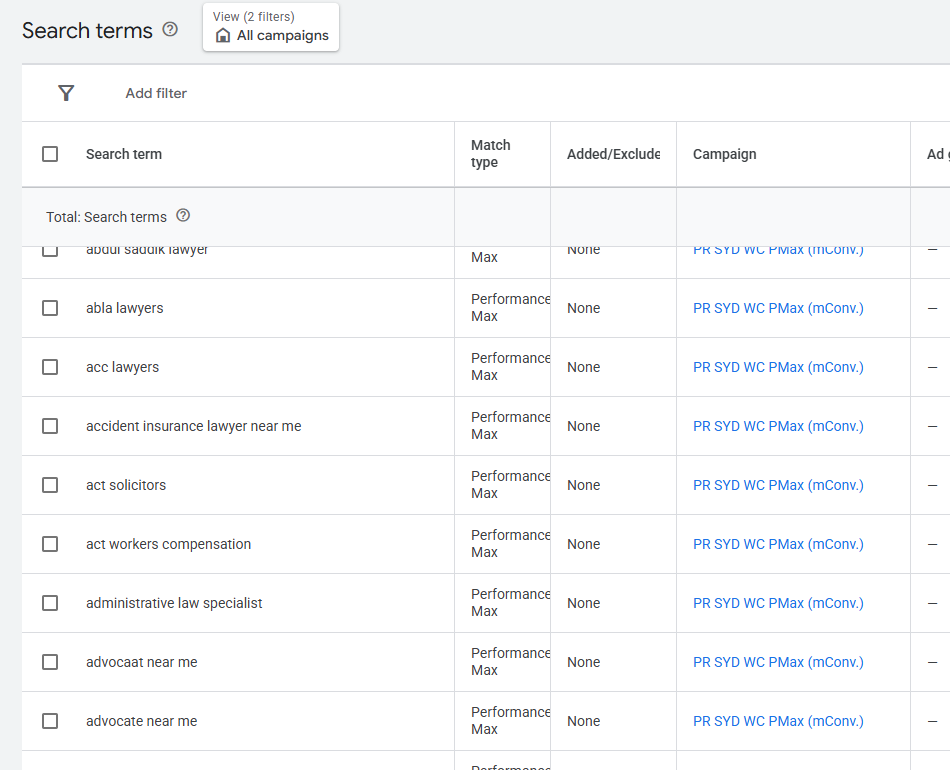Open PR SYD WC PMax campaign from acc lawyers row
The height and width of the screenshot is (770, 950).
tap(778, 366)
